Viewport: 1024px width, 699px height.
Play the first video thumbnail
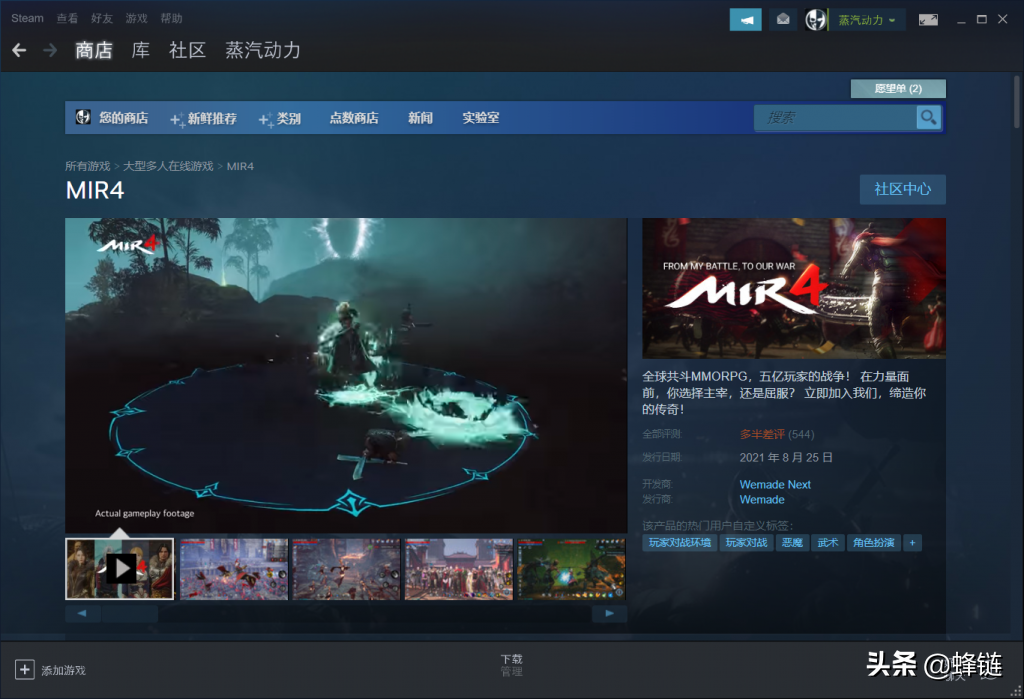click(x=120, y=568)
